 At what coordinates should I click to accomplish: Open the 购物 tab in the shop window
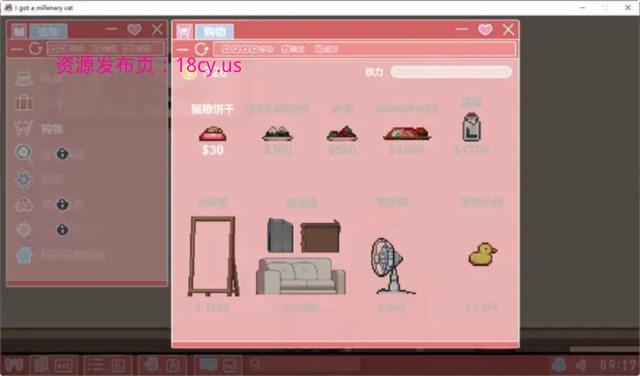pos(215,31)
